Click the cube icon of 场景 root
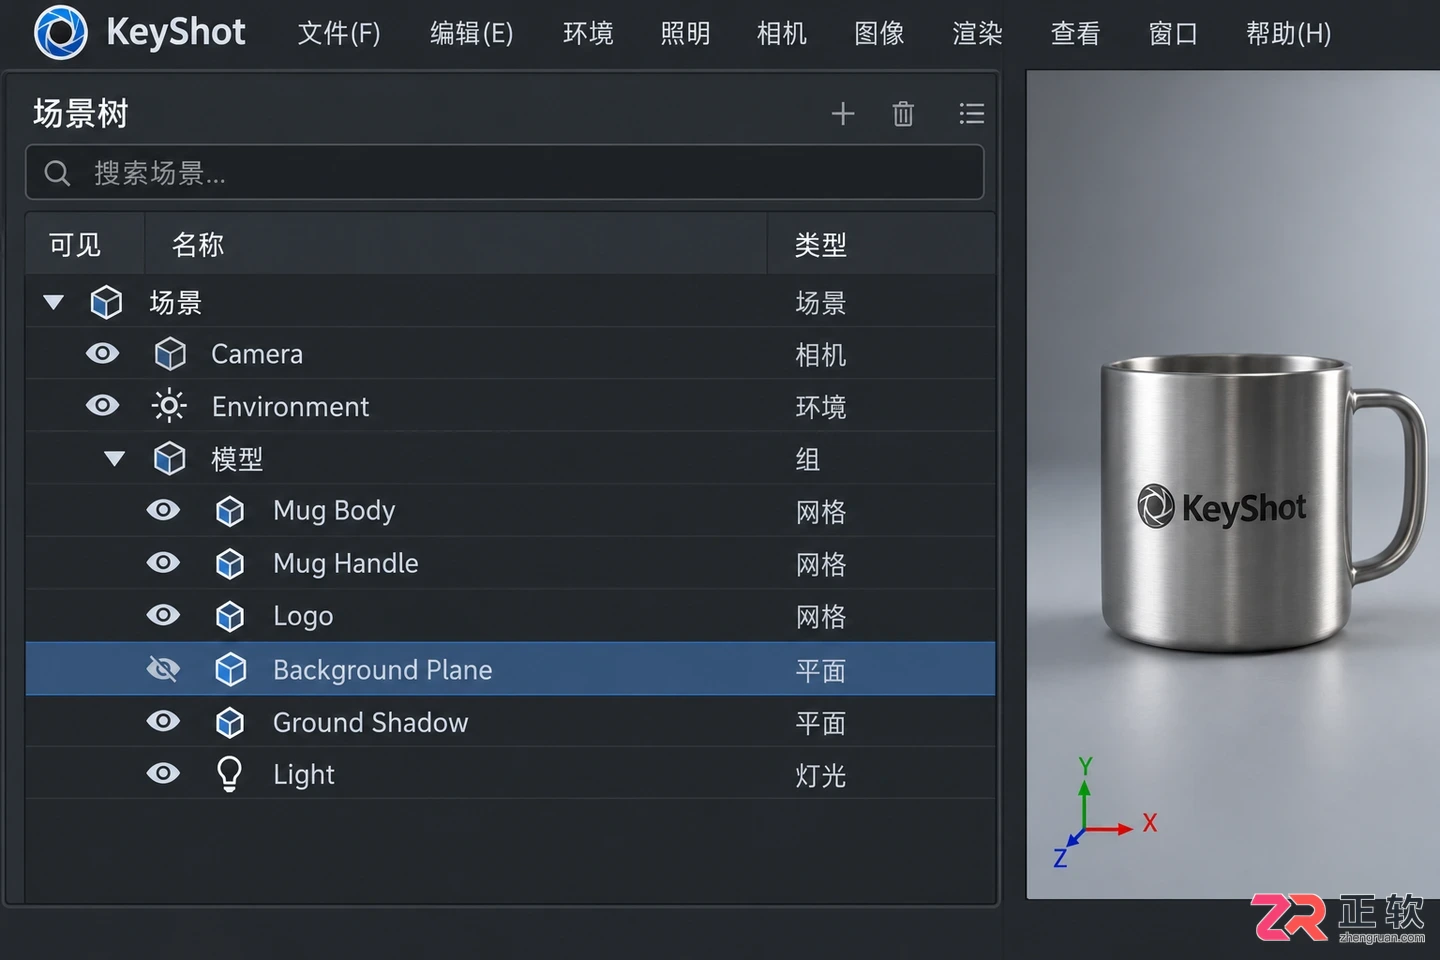Image resolution: width=1440 pixels, height=960 pixels. tap(106, 302)
